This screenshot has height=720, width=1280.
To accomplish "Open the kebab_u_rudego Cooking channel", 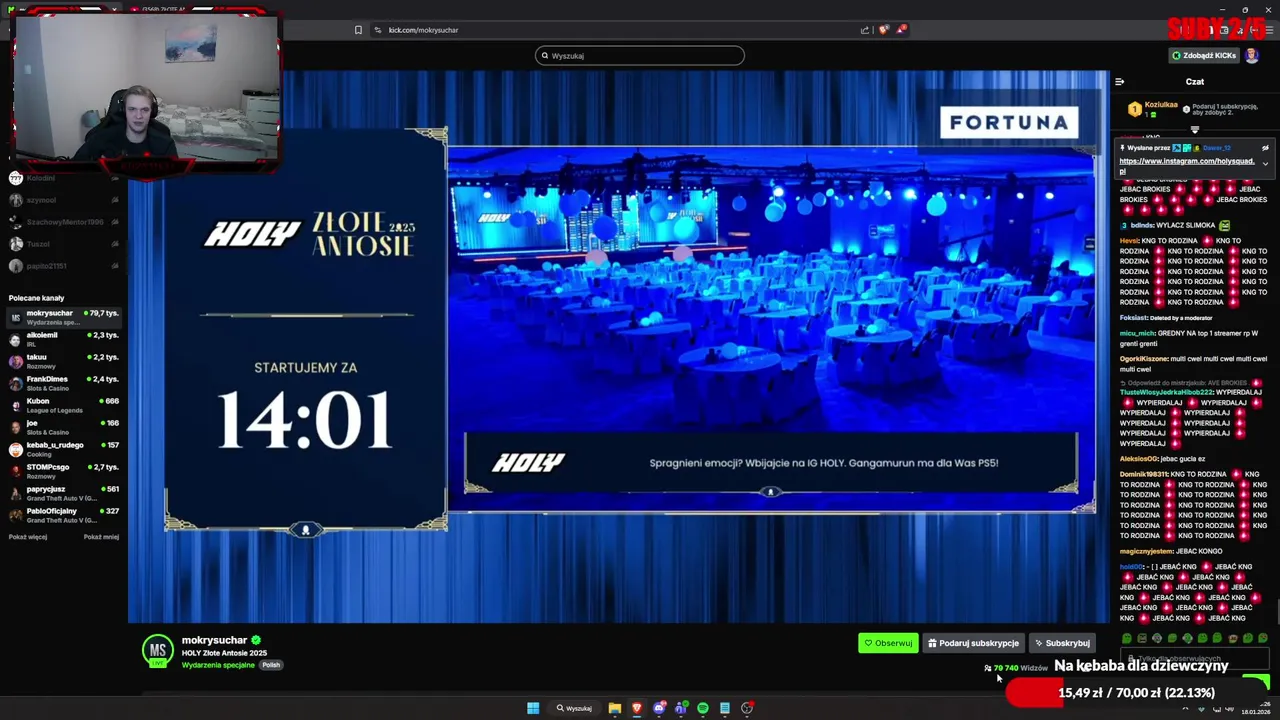I will point(64,449).
